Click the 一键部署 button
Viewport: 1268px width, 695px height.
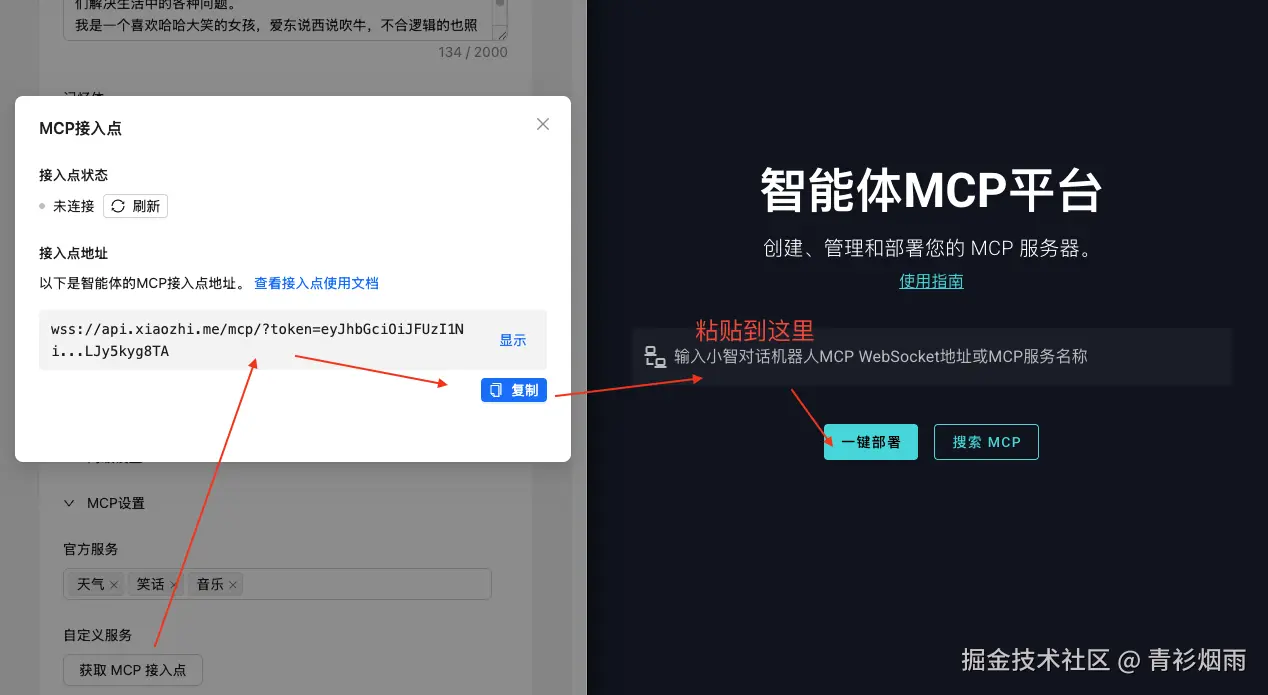pos(870,442)
